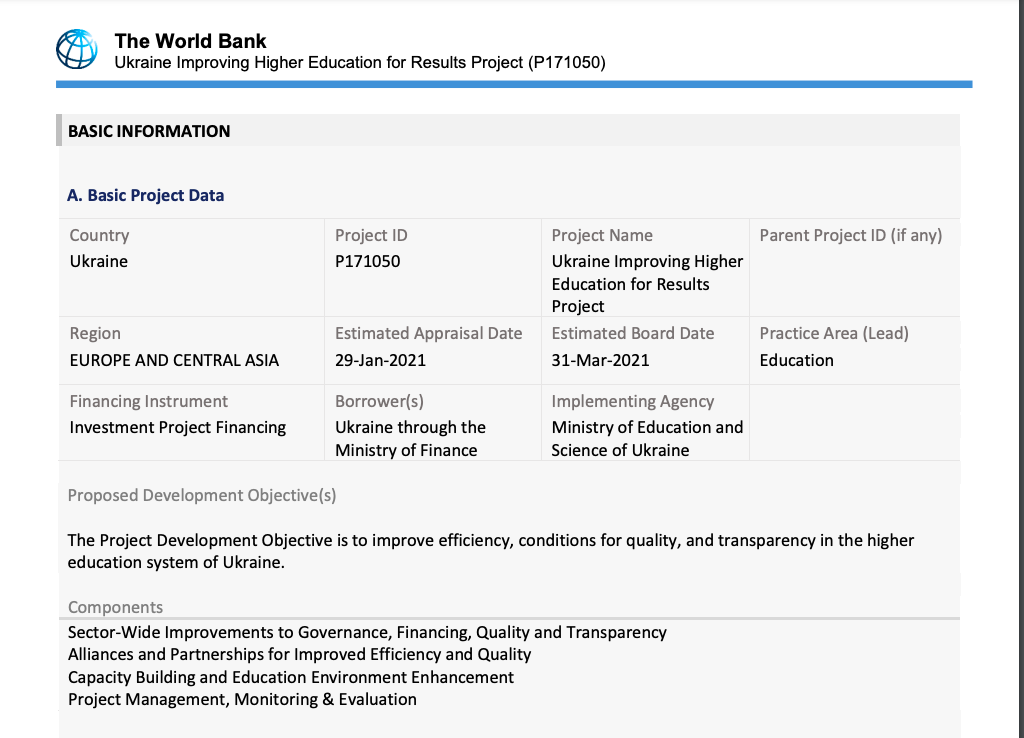Select the header subtitle containing "(P171050)"

(360, 63)
